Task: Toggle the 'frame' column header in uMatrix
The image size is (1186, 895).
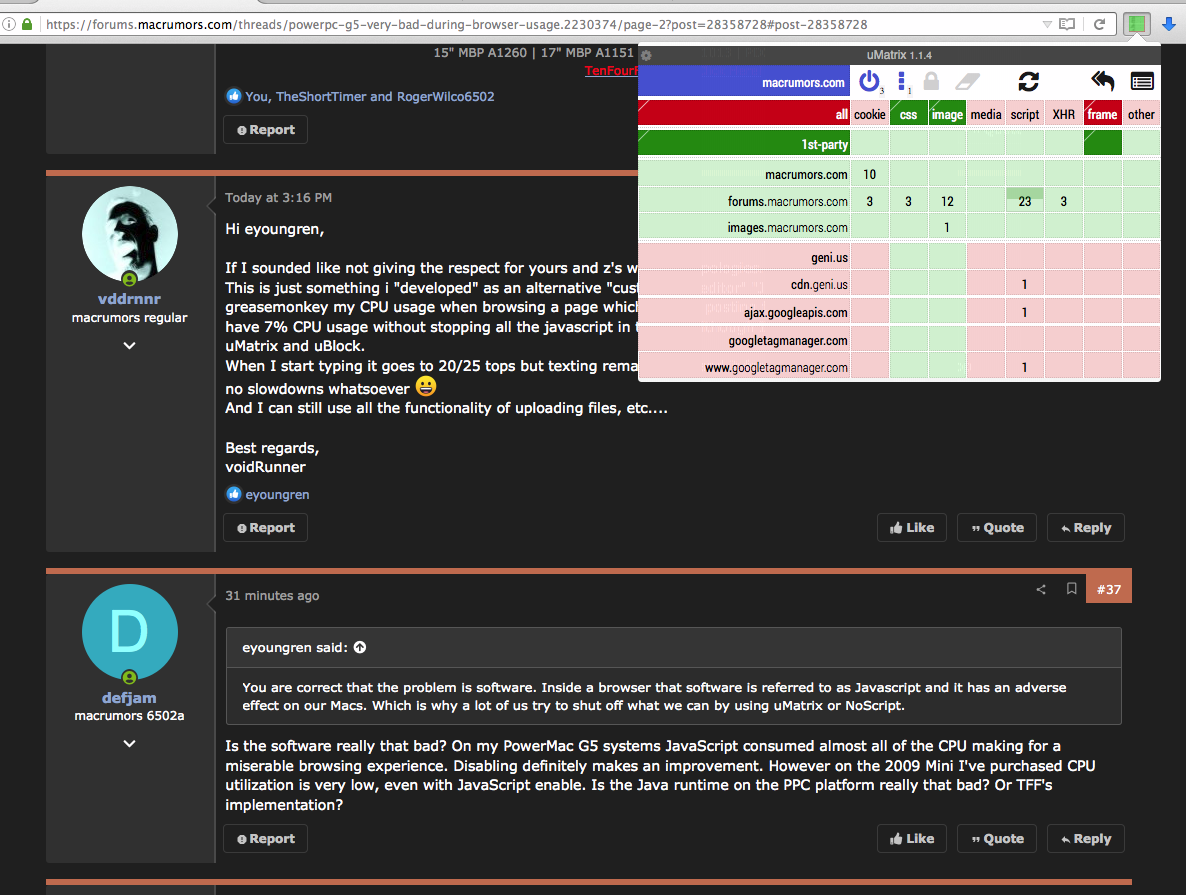Action: click(1103, 114)
